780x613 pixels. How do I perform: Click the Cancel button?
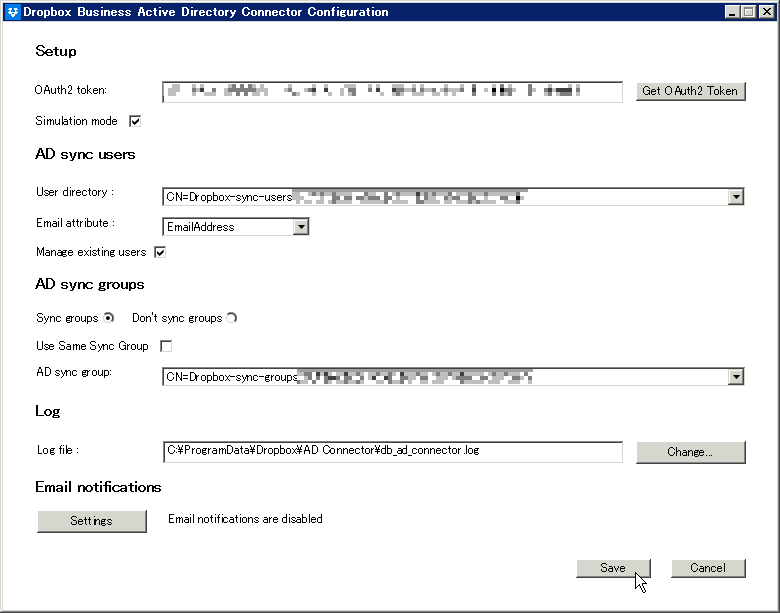[x=708, y=568]
